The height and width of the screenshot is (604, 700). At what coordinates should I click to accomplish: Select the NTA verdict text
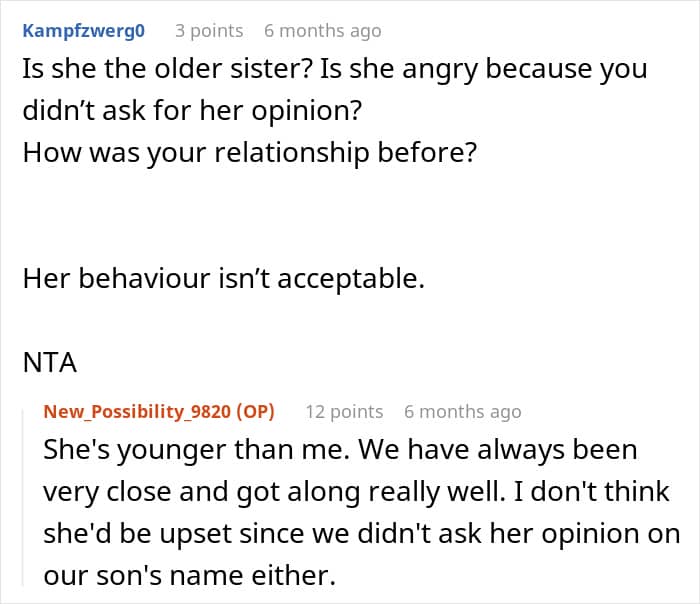pos(50,362)
